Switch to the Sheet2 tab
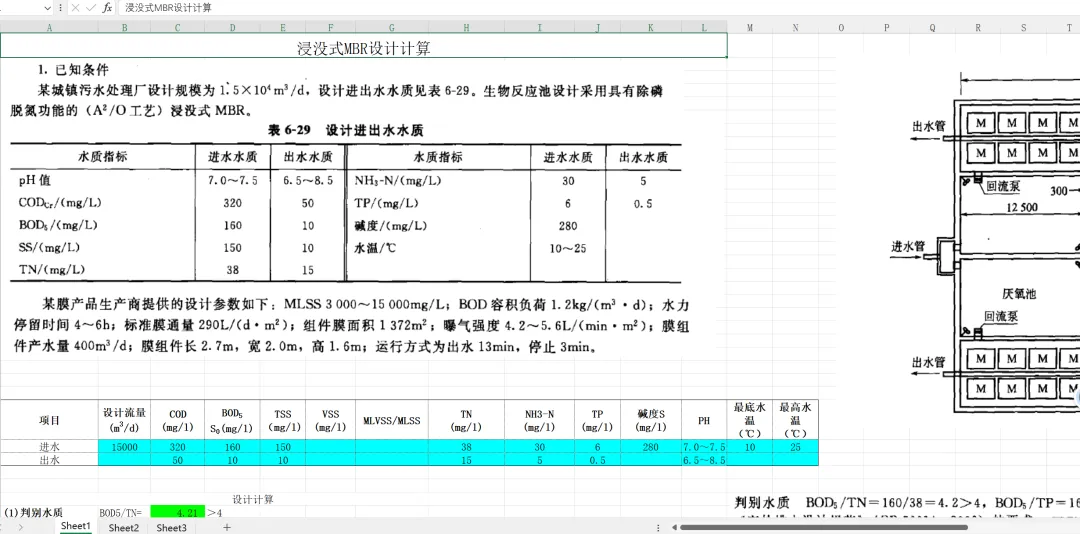Viewport: 1080px width, 534px height. tap(124, 528)
